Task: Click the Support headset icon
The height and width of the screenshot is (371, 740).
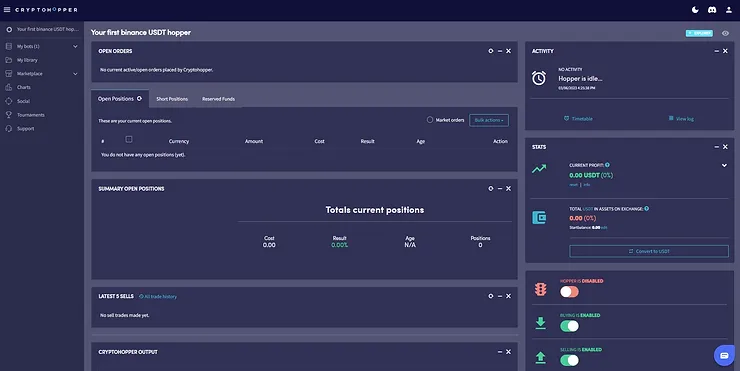Action: [8, 128]
